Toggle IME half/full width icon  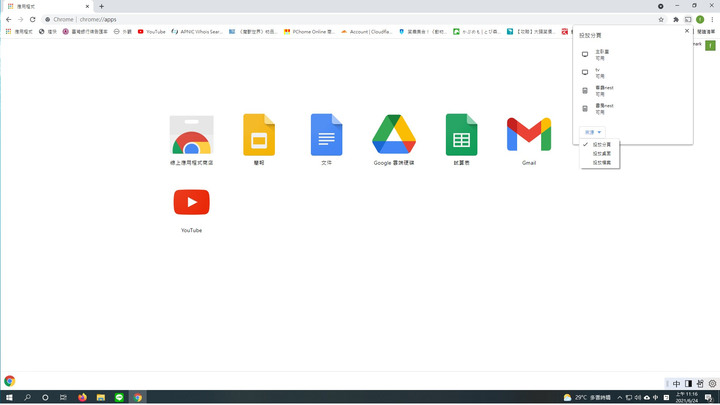(x=688, y=383)
